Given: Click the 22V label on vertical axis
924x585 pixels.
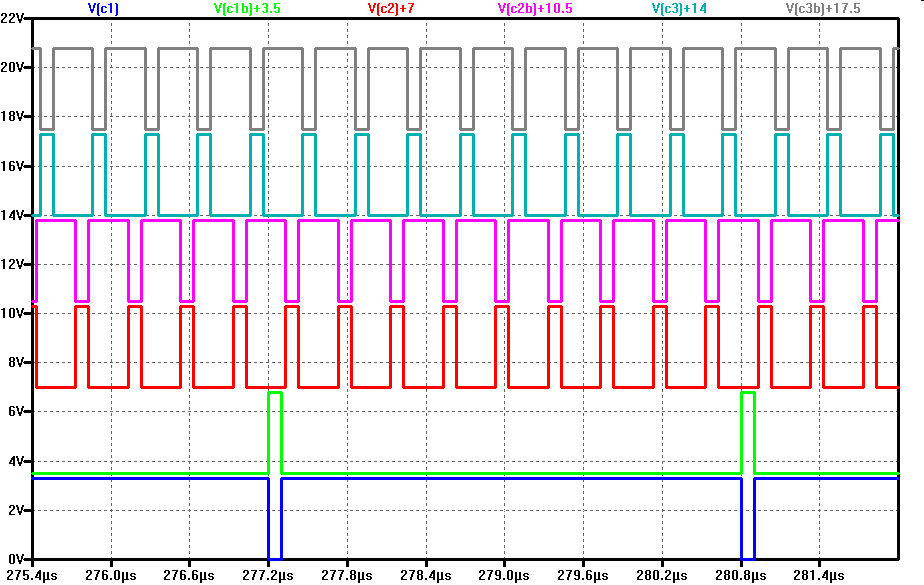Looking at the screenshot, I should pos(15,19).
